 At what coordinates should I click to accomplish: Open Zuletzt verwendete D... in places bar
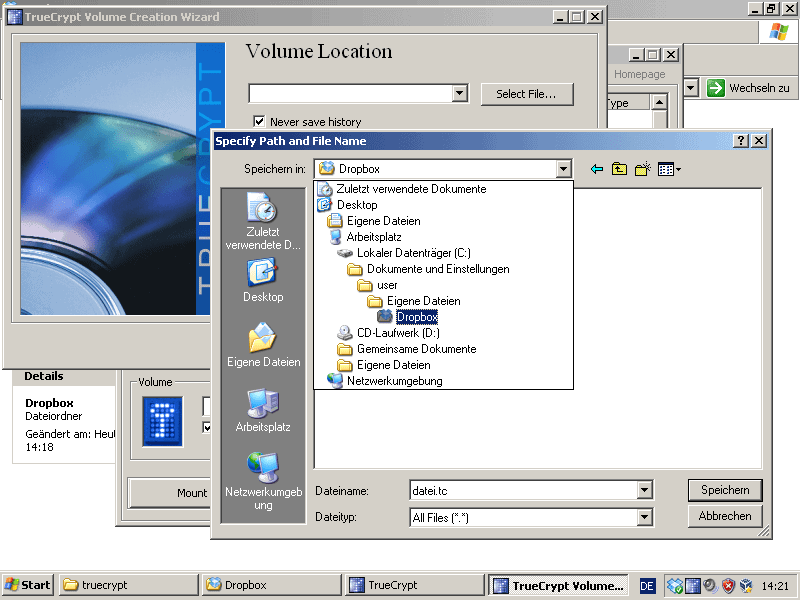263,221
